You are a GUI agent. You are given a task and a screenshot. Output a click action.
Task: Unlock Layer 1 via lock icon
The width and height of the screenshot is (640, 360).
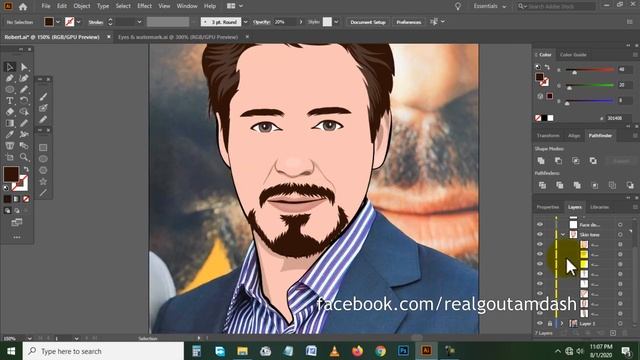coord(550,323)
